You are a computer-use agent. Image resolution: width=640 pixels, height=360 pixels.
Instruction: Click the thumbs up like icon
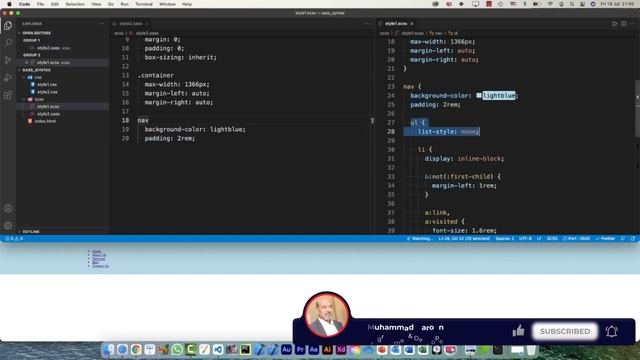coord(518,331)
